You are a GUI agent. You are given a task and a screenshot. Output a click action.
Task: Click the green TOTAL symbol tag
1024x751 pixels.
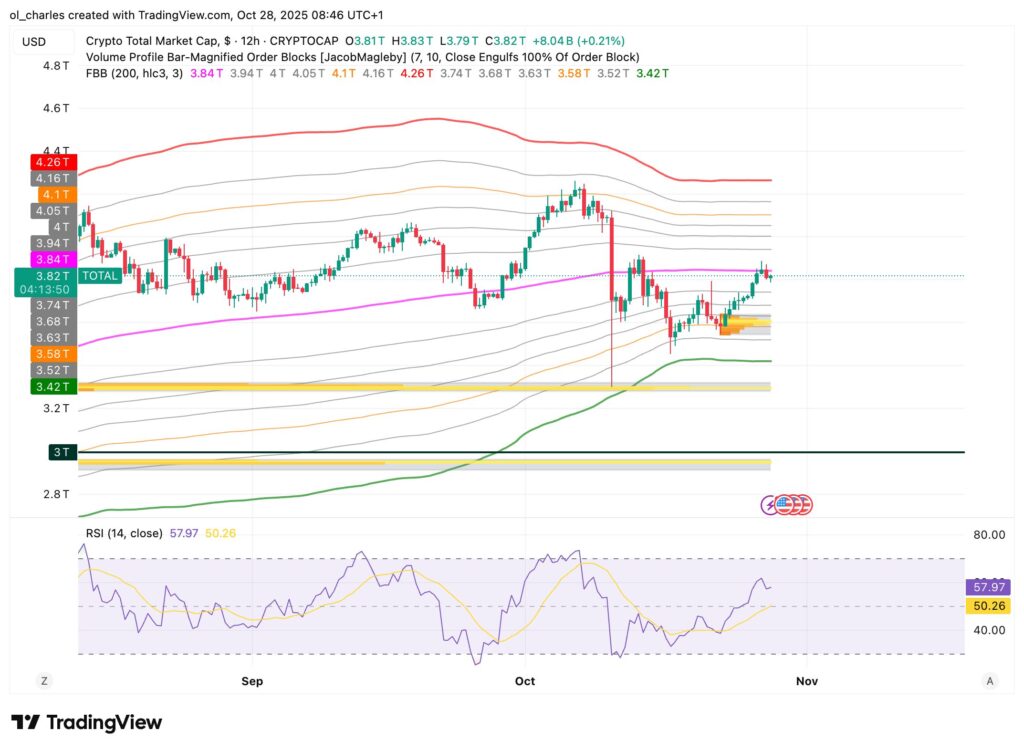pos(99,275)
